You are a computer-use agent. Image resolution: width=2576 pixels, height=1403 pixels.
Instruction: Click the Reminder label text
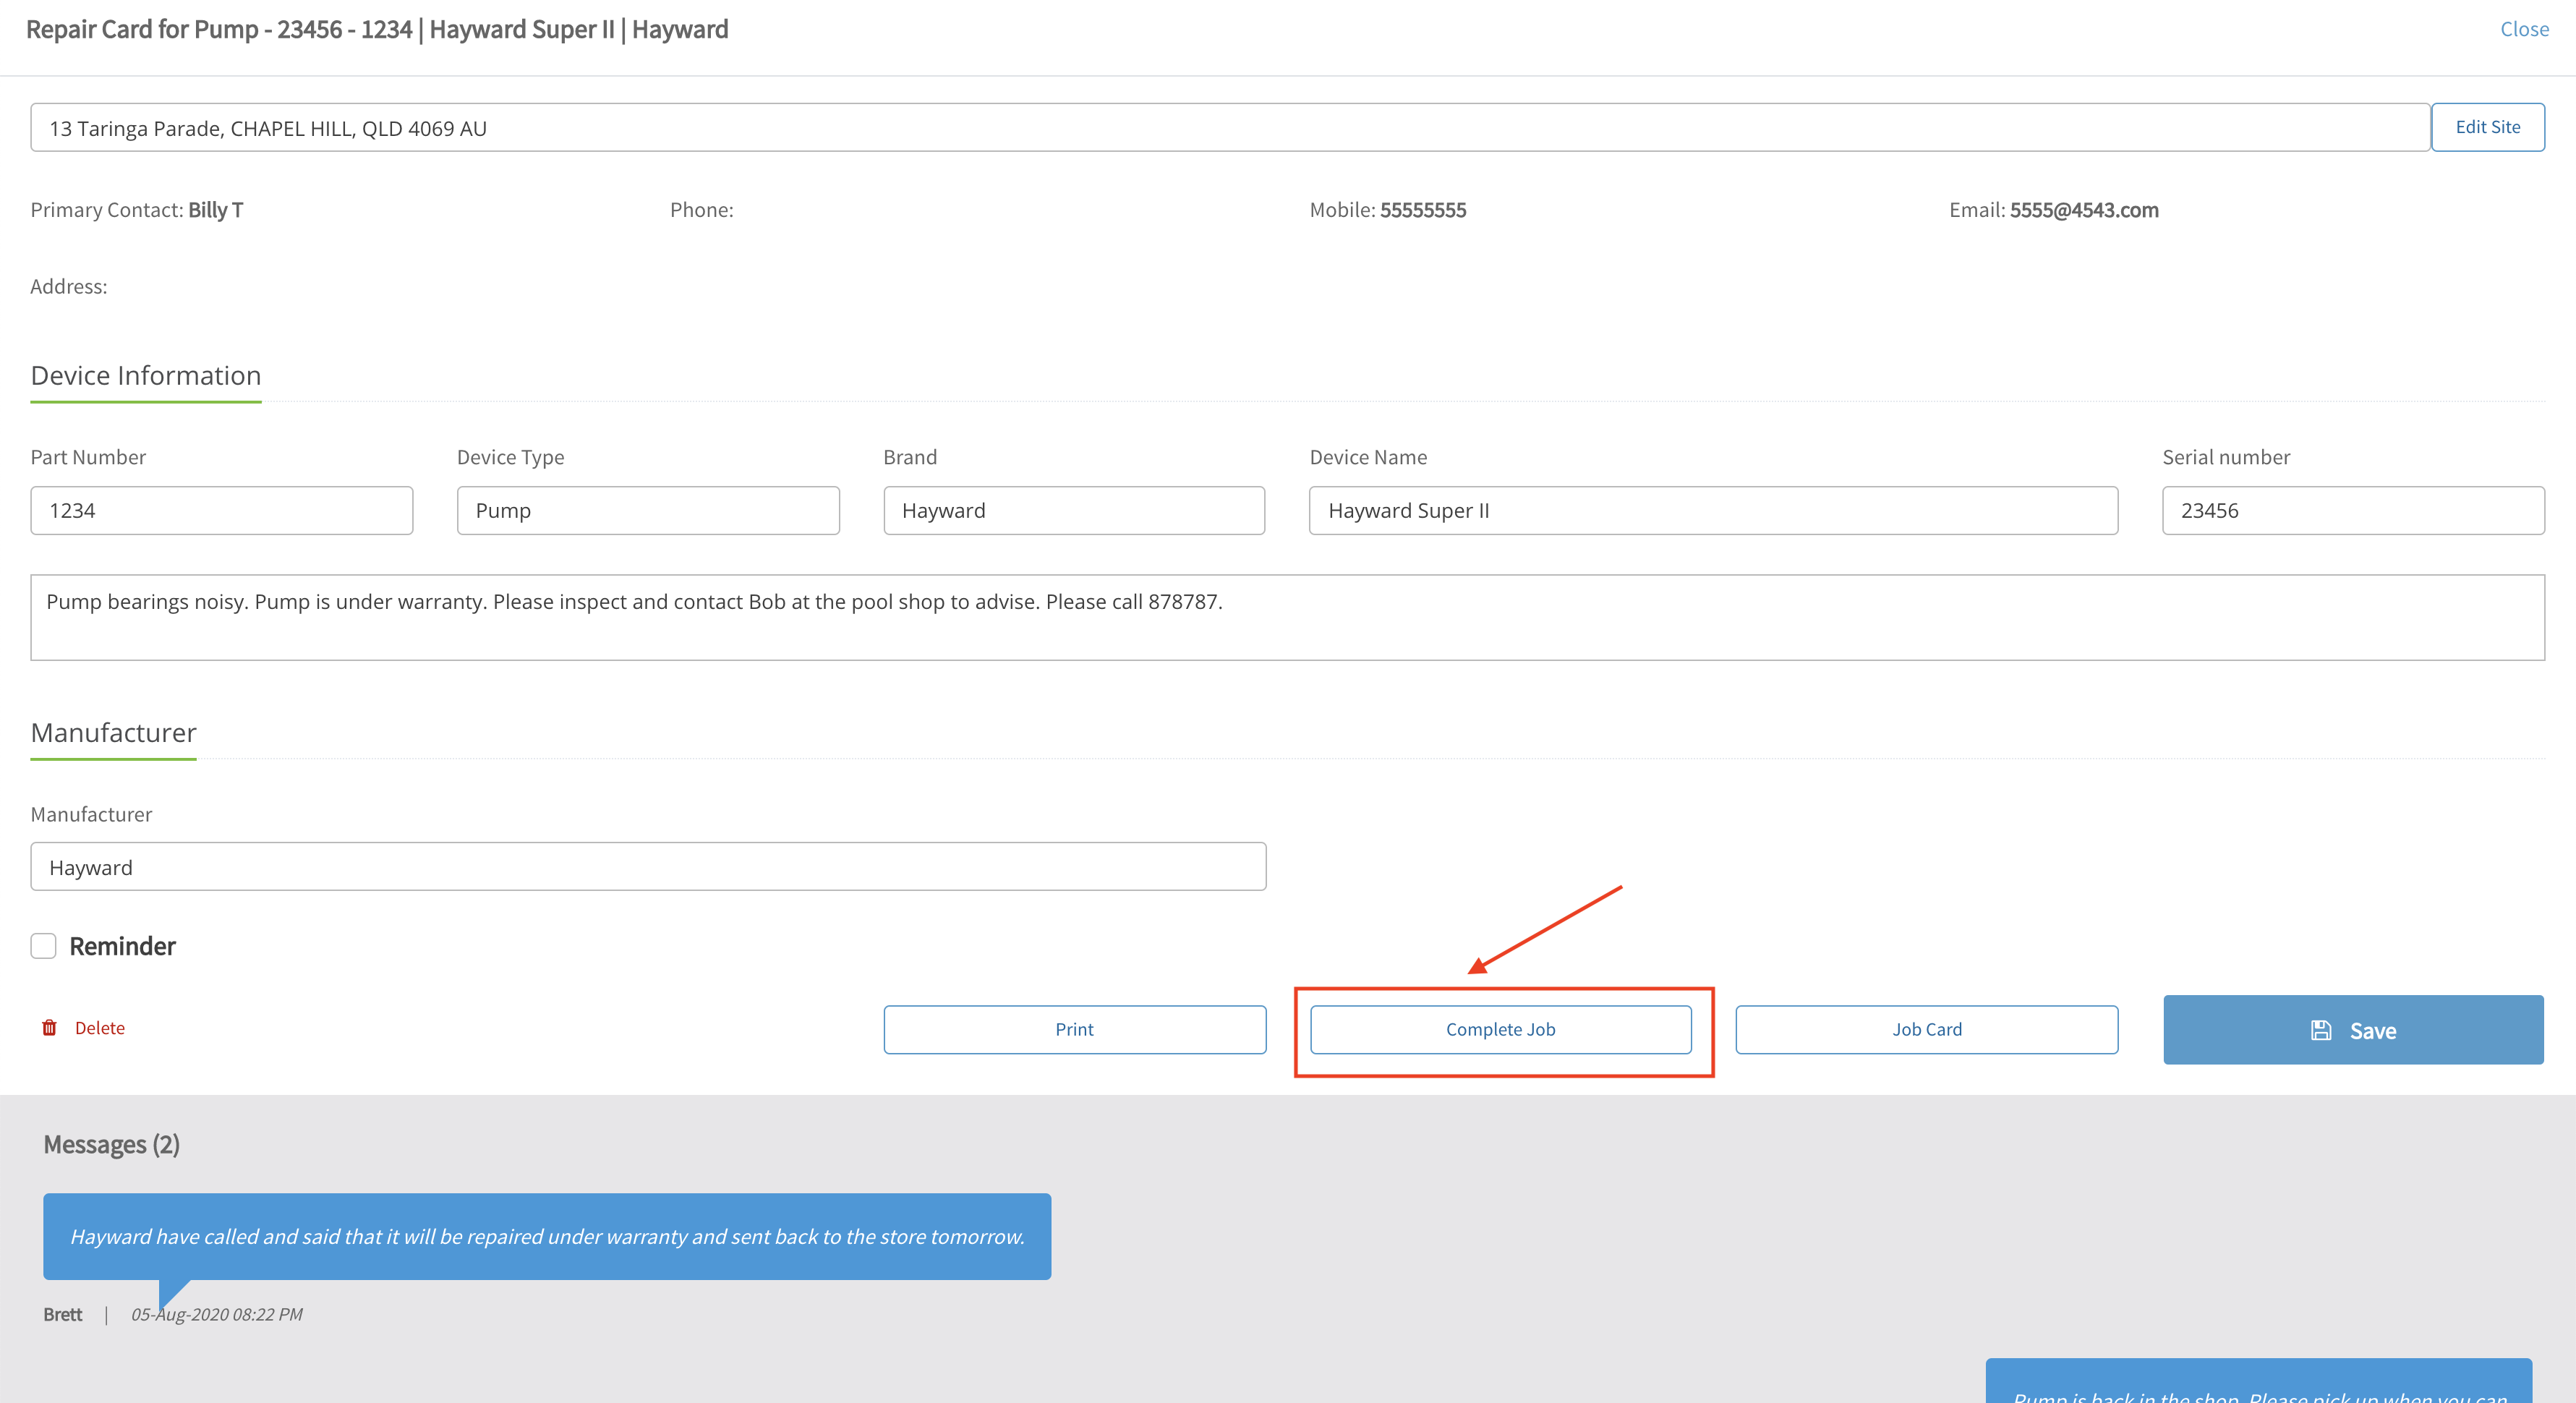point(122,946)
